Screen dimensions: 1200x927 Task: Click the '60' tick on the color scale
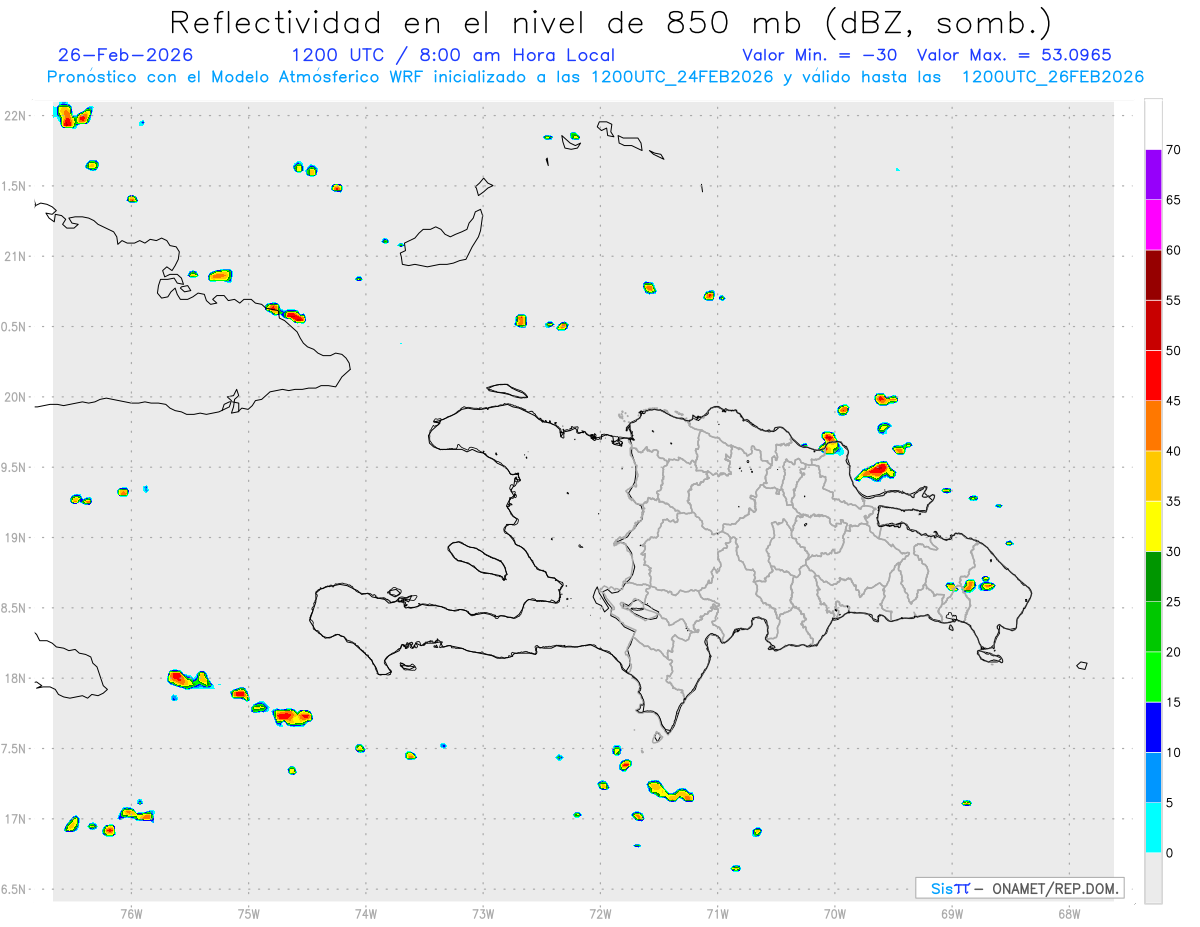pos(1173,250)
